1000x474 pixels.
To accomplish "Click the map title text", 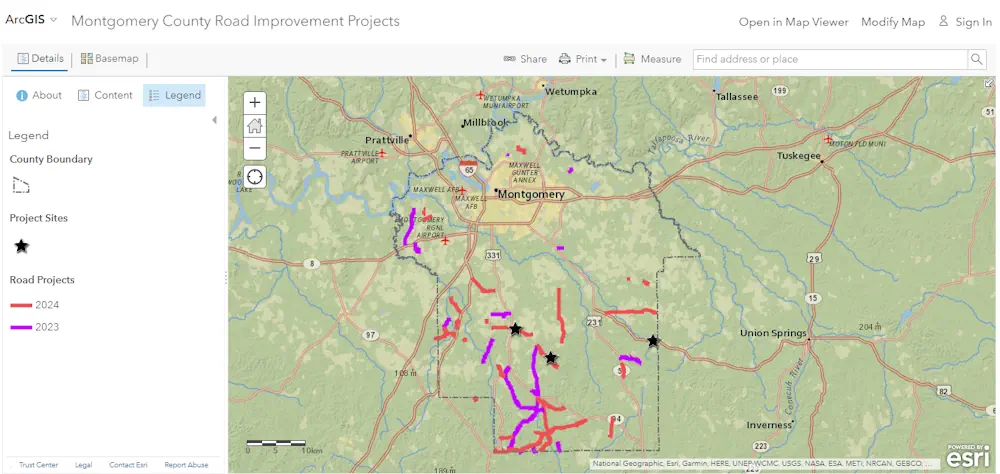I will coord(235,21).
